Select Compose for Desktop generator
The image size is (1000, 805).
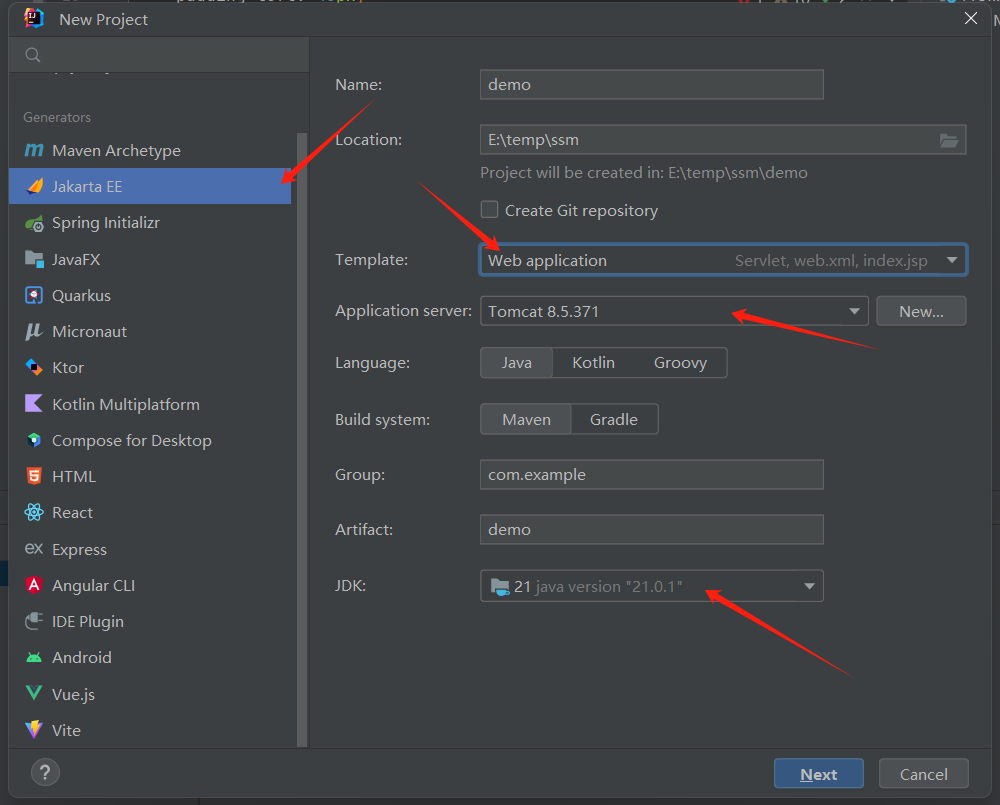pyautogui.click(x=150, y=440)
